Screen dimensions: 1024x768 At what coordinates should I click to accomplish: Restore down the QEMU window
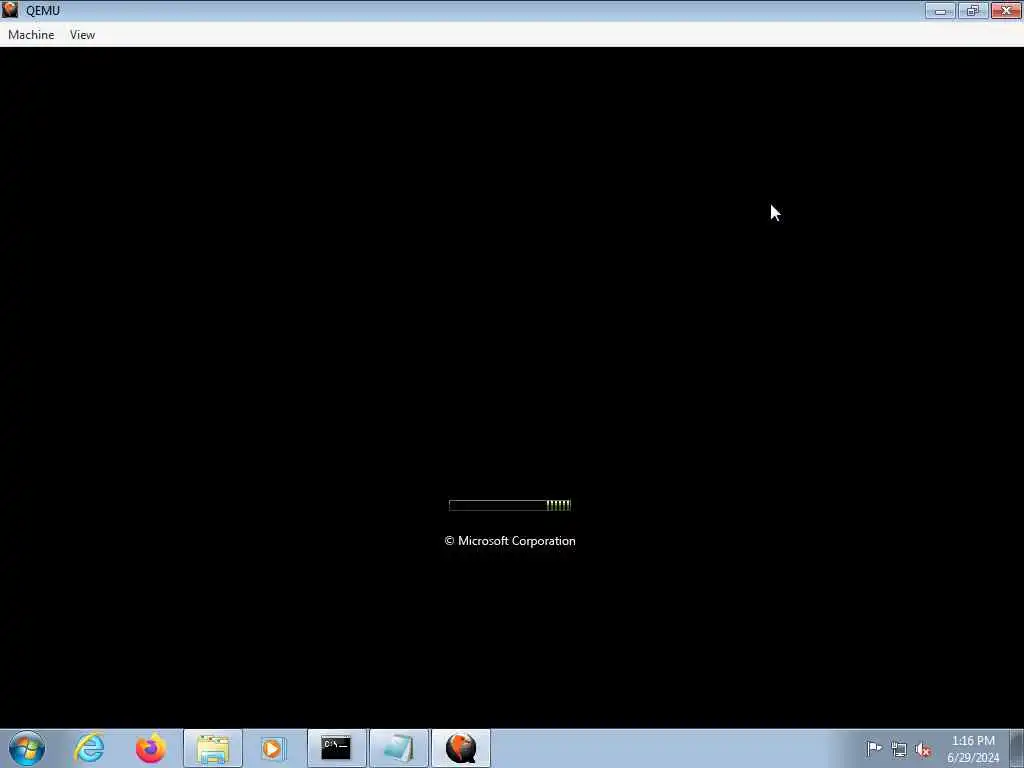pyautogui.click(x=972, y=10)
